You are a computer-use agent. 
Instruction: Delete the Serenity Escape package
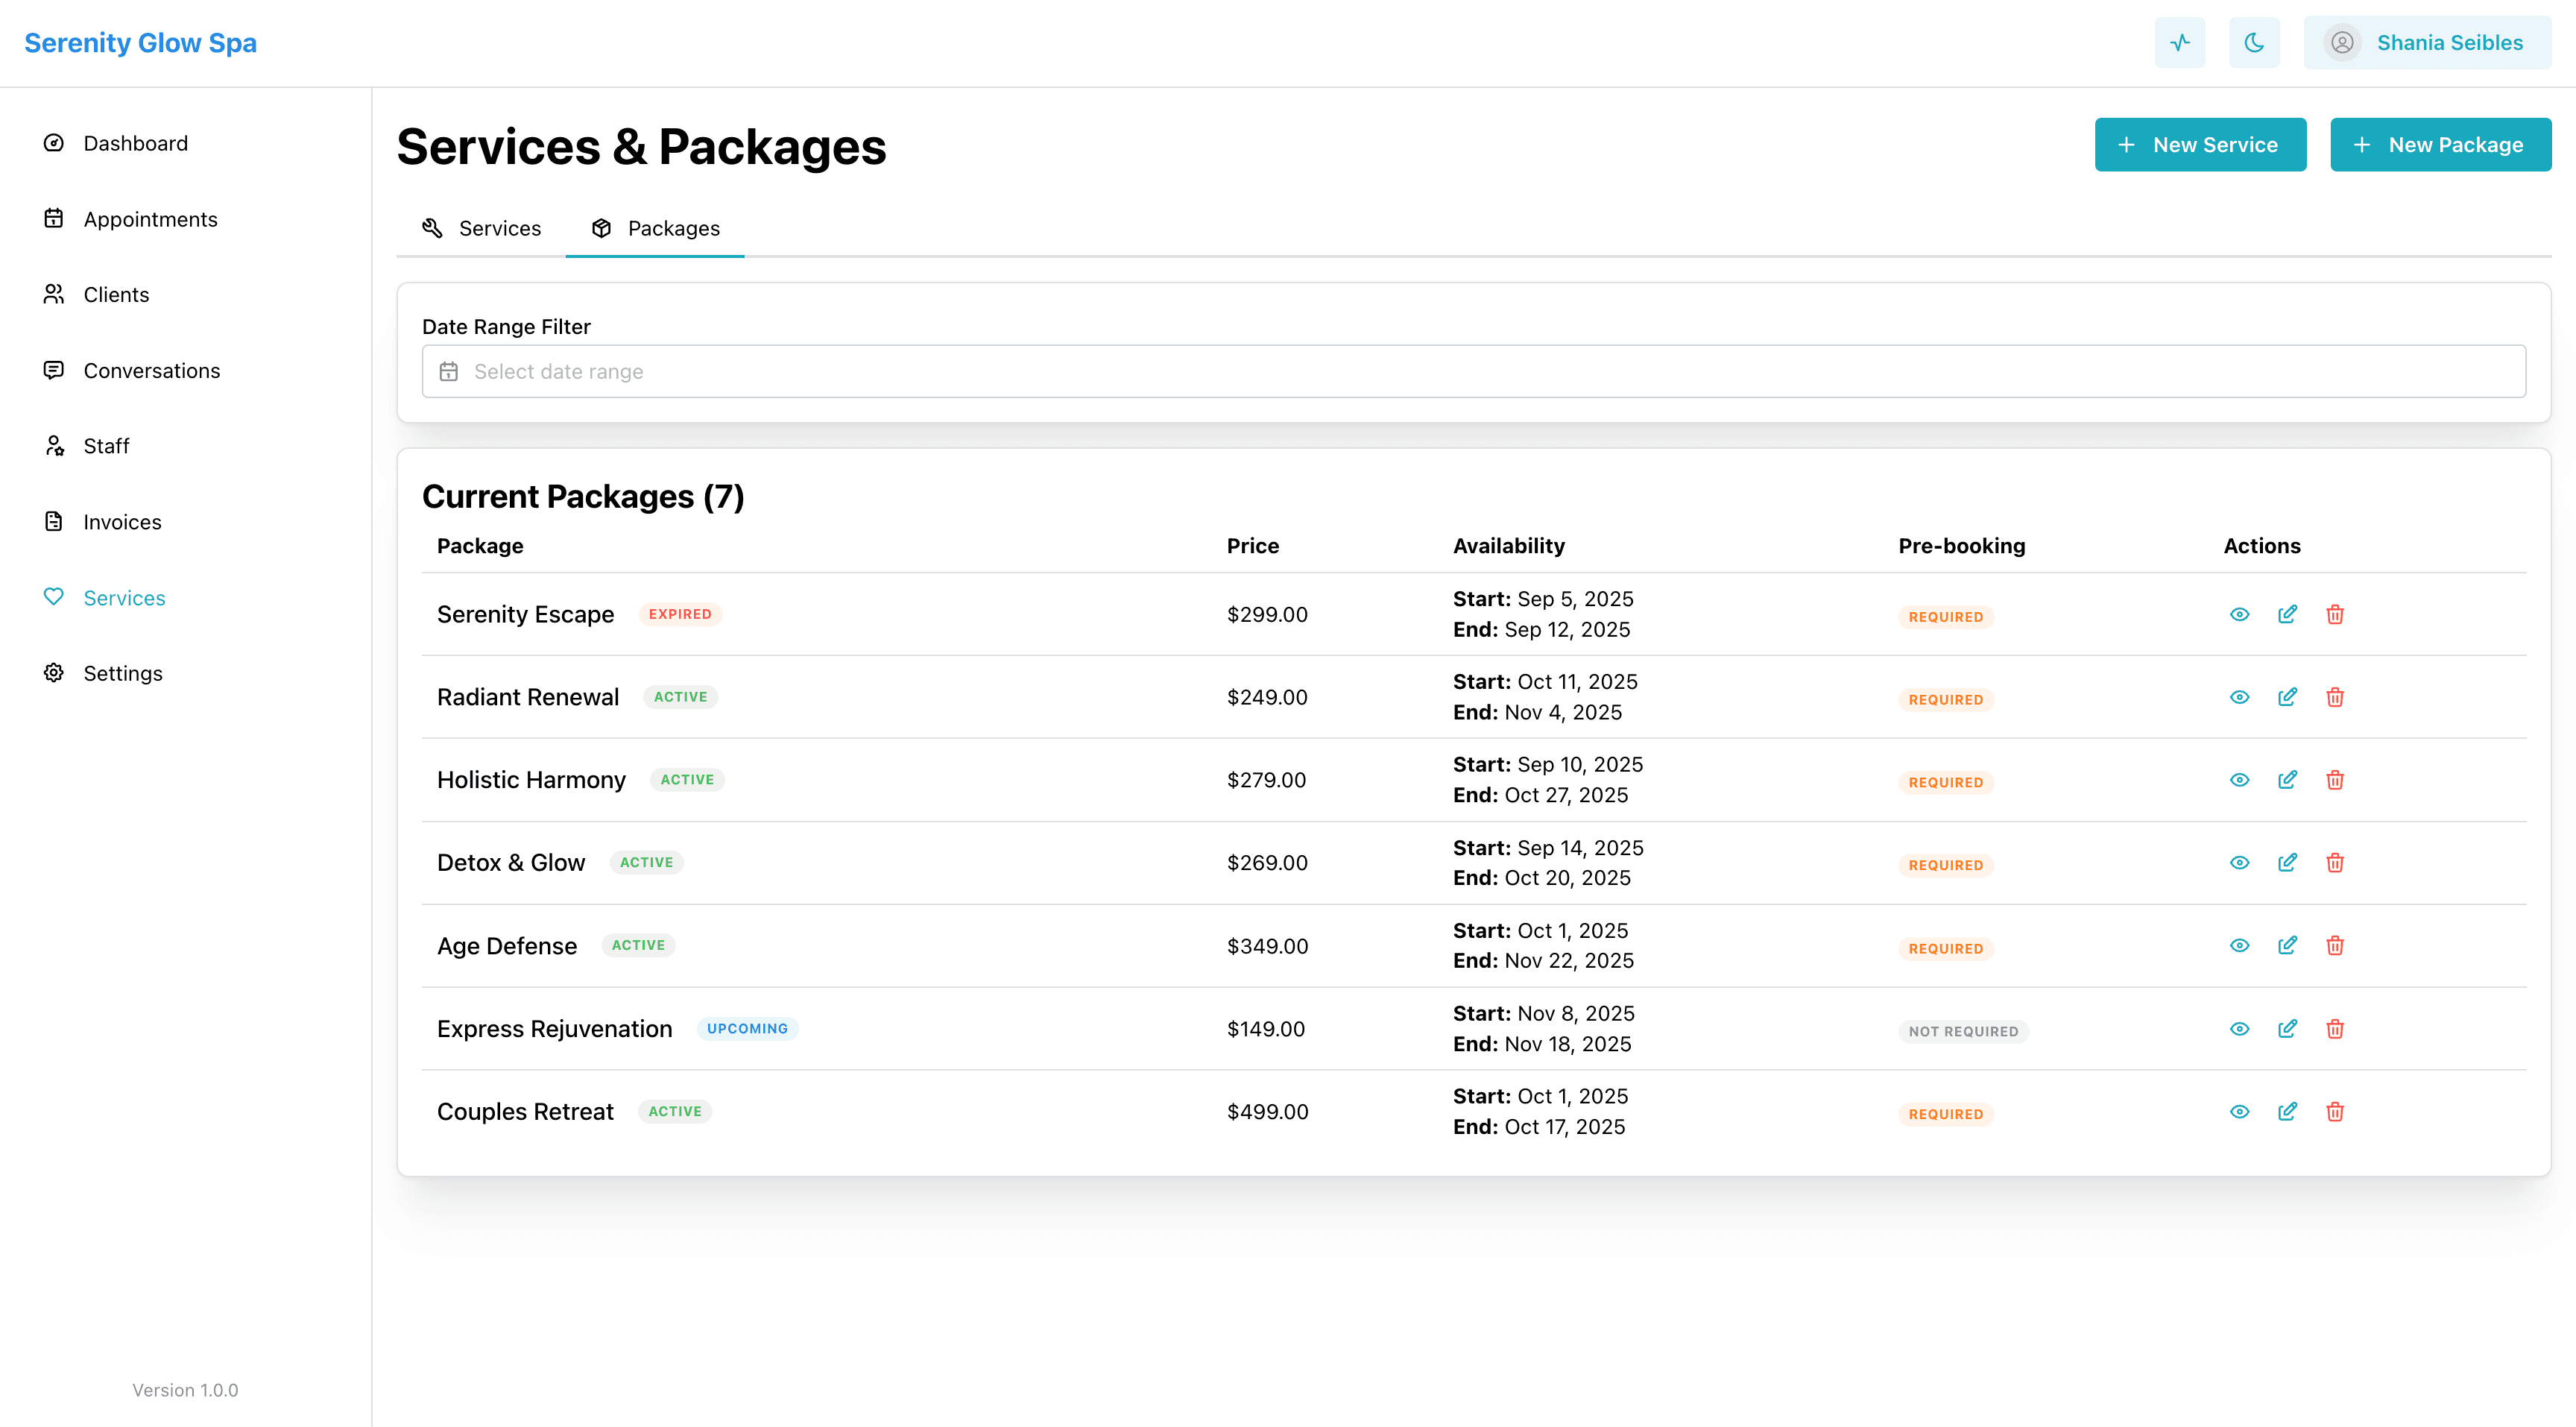pos(2334,614)
